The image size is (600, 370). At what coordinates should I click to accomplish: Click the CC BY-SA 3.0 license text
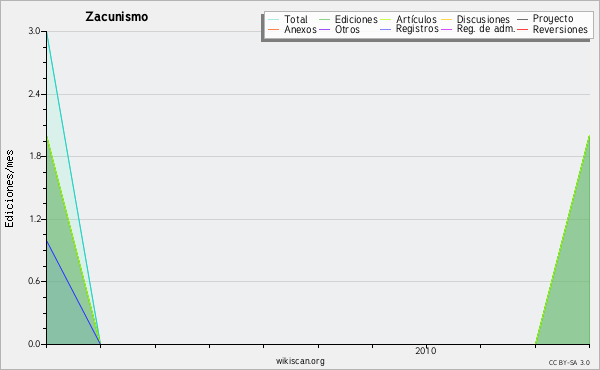pyautogui.click(x=569, y=363)
